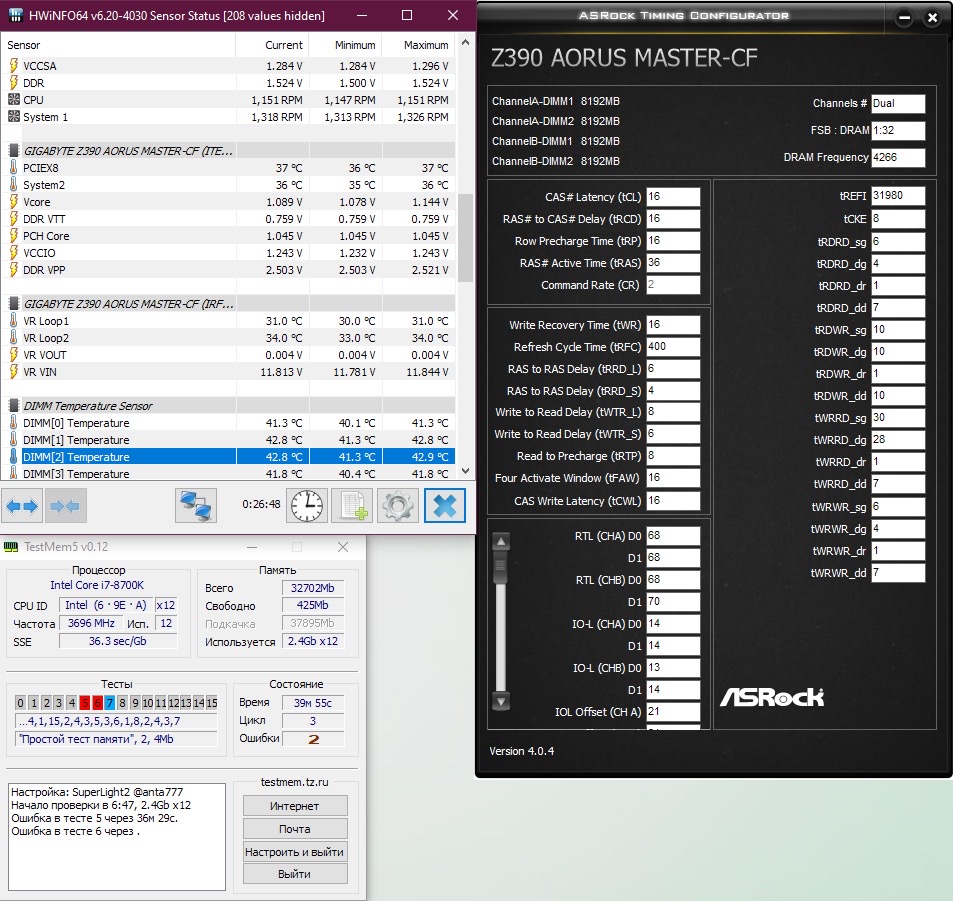The width and height of the screenshot is (953, 901).
Task: Click GIGABYTE Z390 IRF group chip icon
Action: [x=13, y=303]
